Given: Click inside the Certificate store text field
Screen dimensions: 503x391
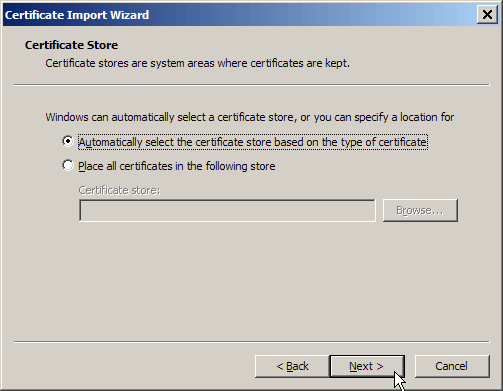Looking at the screenshot, I should [227, 210].
